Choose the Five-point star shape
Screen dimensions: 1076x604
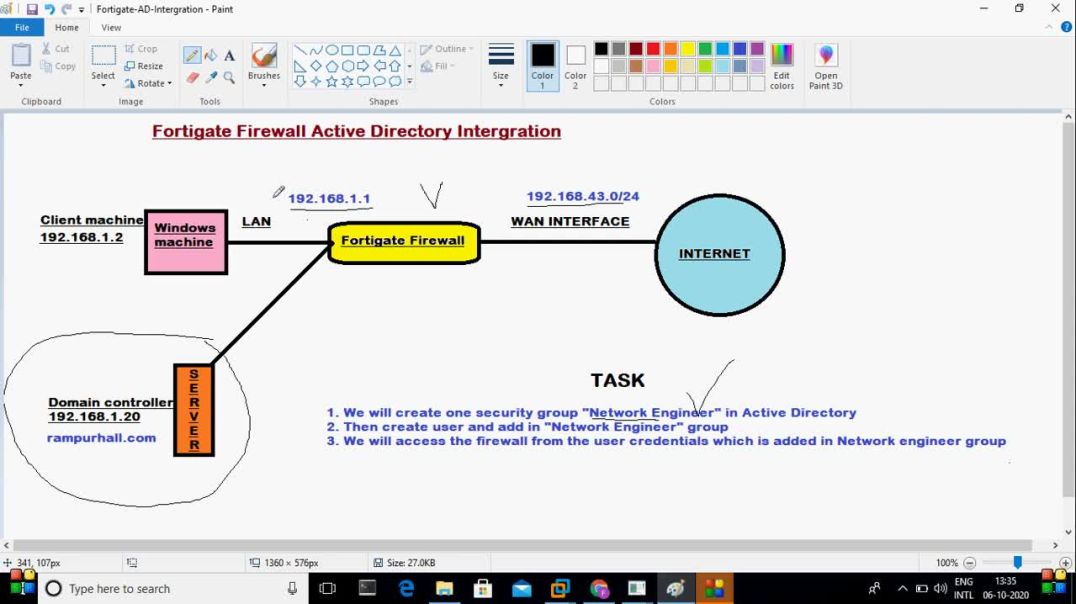click(x=331, y=82)
